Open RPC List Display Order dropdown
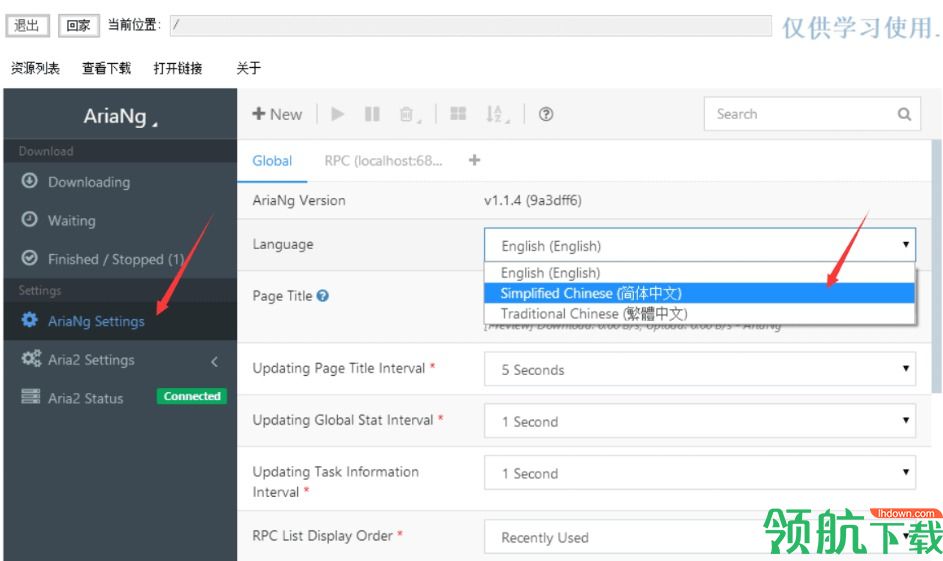The height and width of the screenshot is (561, 943). tap(700, 536)
